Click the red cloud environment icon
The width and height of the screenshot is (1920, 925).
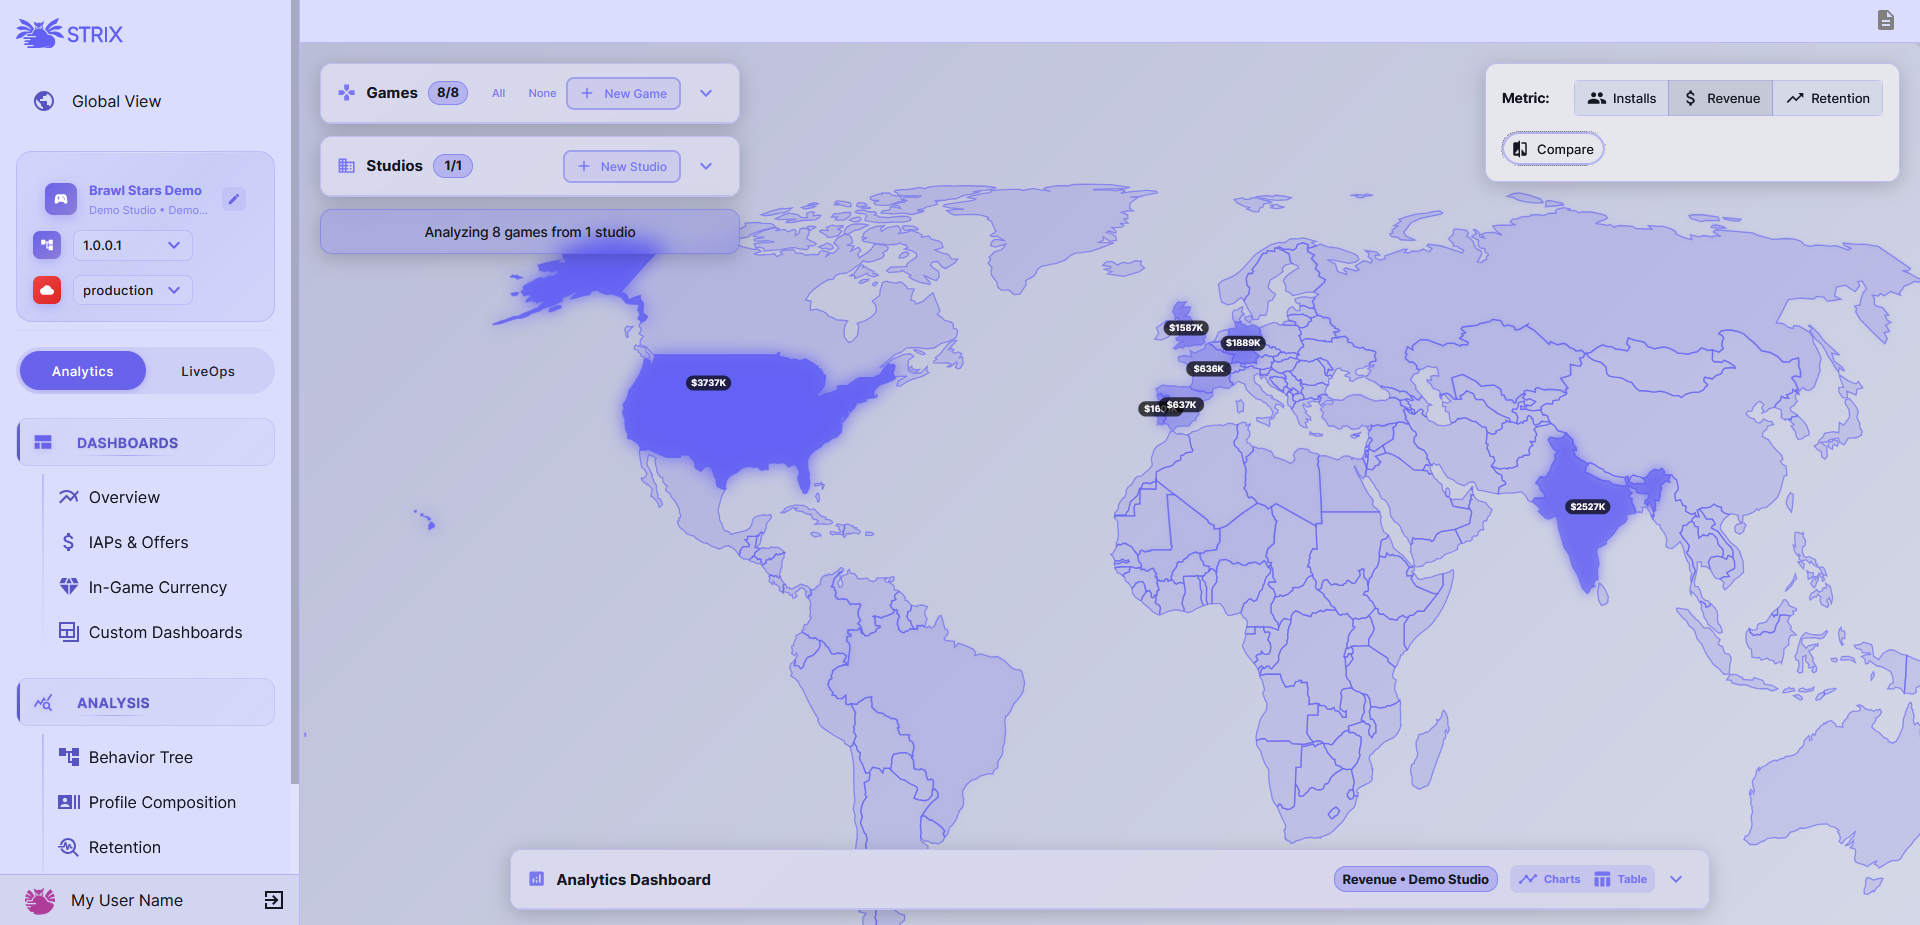[47, 290]
